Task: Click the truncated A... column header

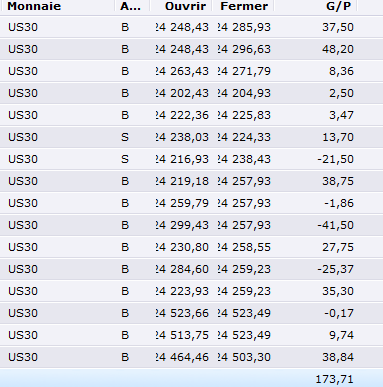Action: [132, 6]
